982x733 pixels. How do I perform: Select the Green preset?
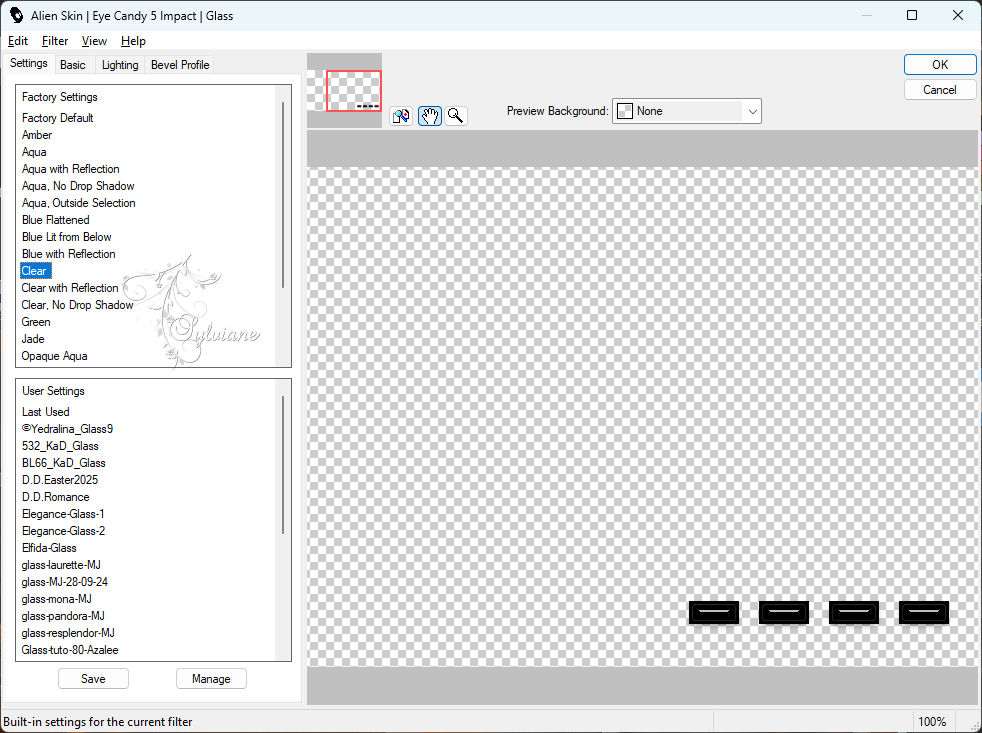(36, 321)
